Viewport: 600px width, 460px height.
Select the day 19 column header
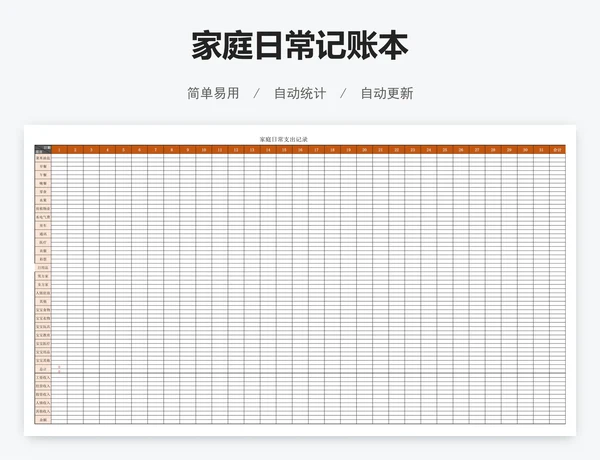tap(349, 150)
